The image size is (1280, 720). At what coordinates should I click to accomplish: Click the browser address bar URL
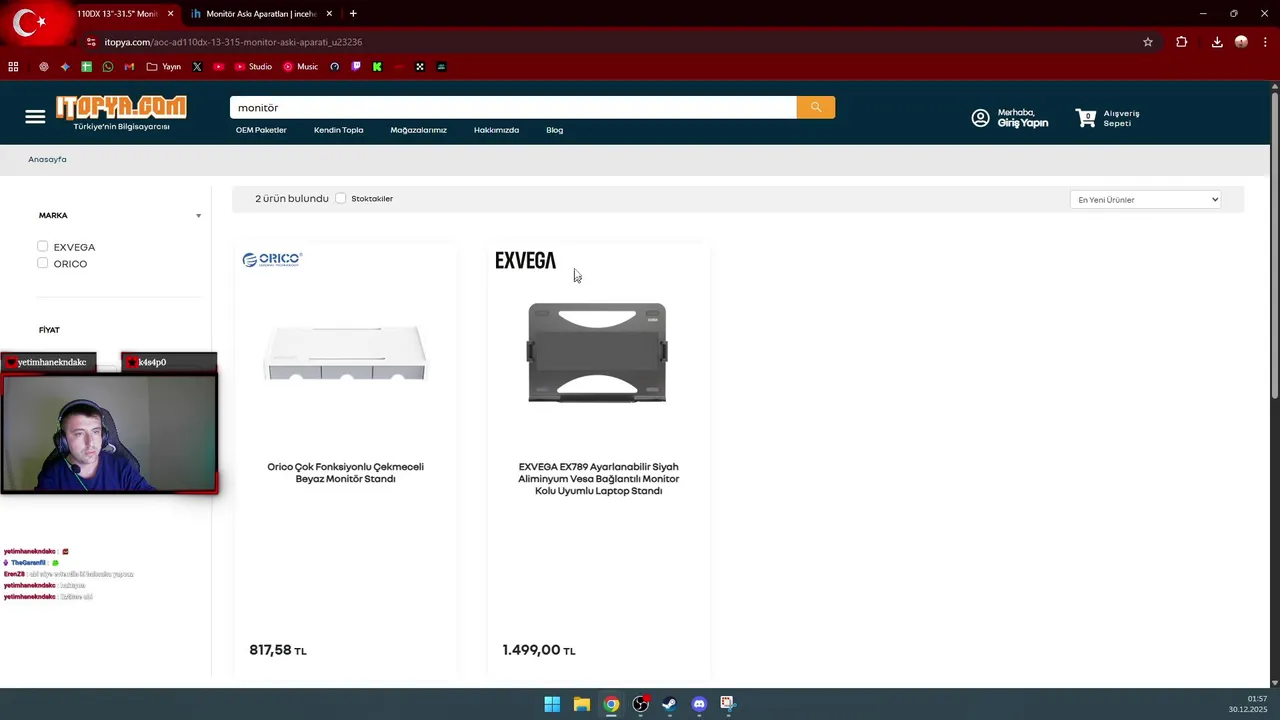233,42
